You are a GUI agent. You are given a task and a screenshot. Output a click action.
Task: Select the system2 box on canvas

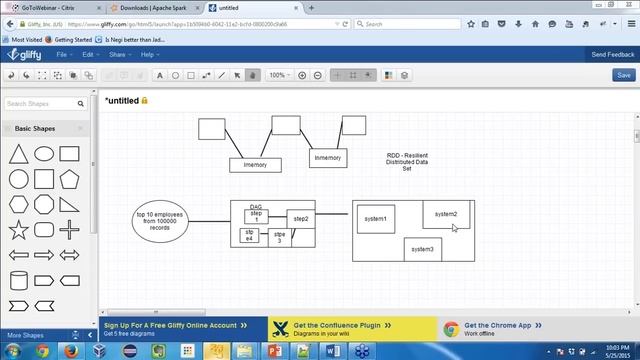(x=446, y=214)
